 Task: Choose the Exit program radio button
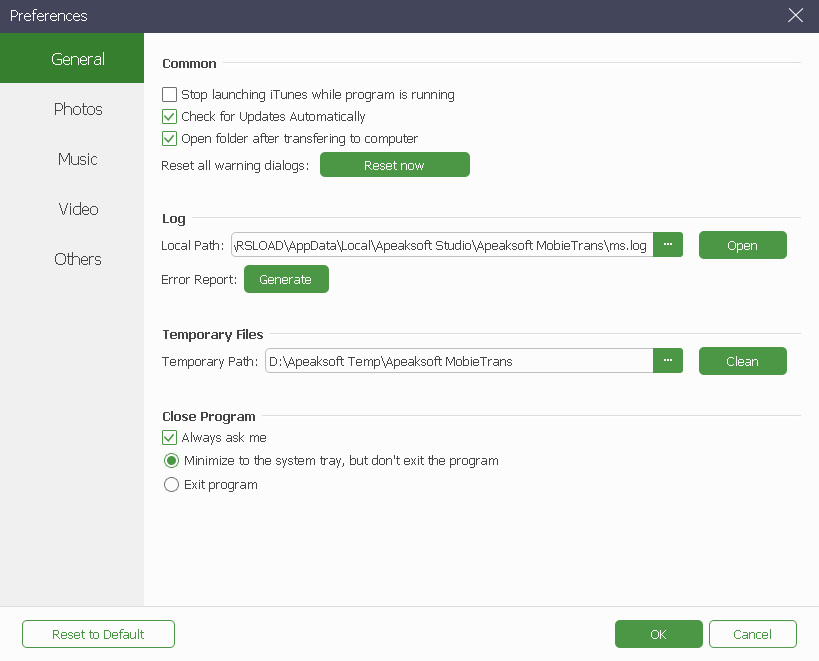pos(171,485)
